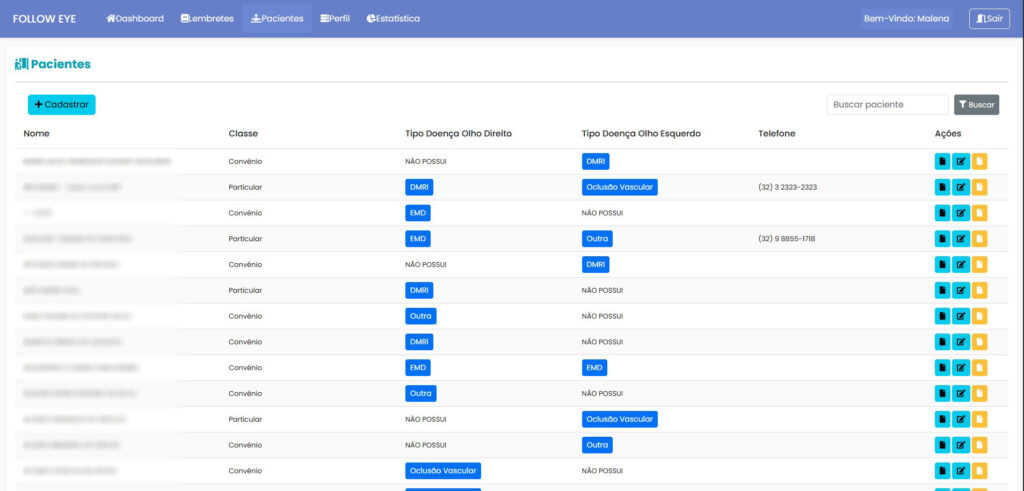1024x491 pixels.
Task: Select the Perfil navigation item
Action: pos(335,19)
